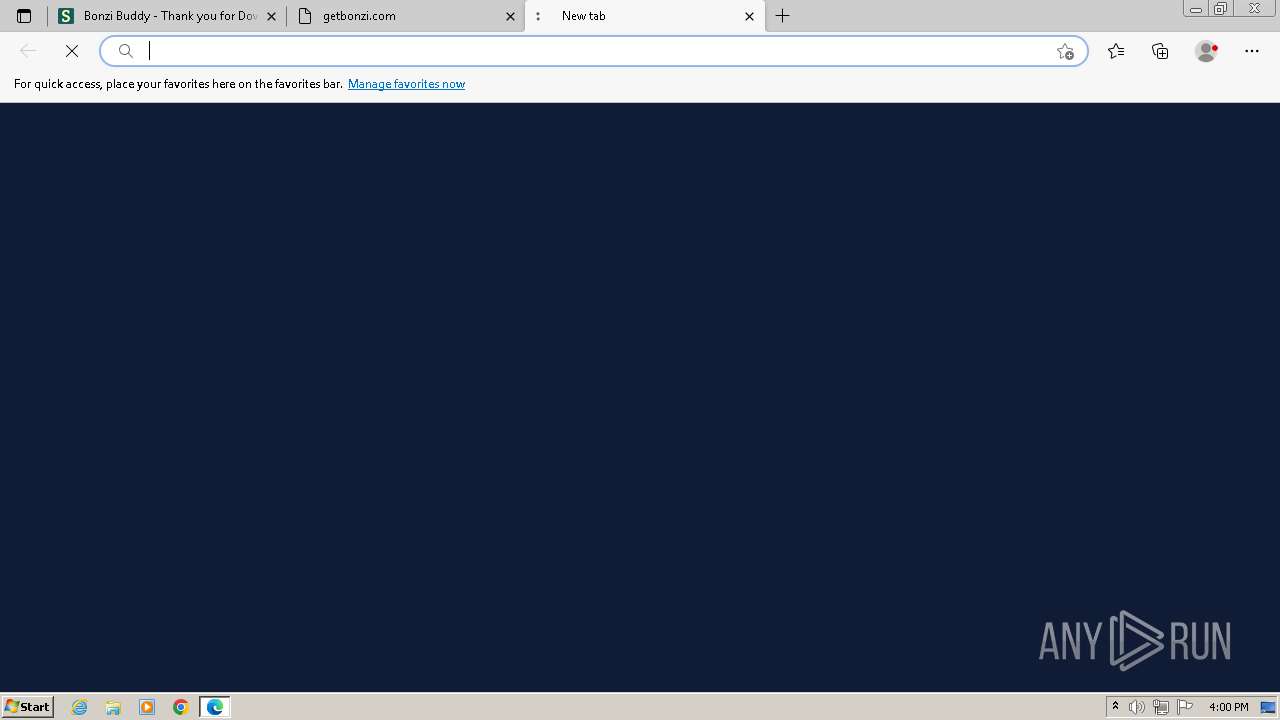Select the Microsoft Edge taskbar button
1280x720 pixels.
pyautogui.click(x=215, y=707)
